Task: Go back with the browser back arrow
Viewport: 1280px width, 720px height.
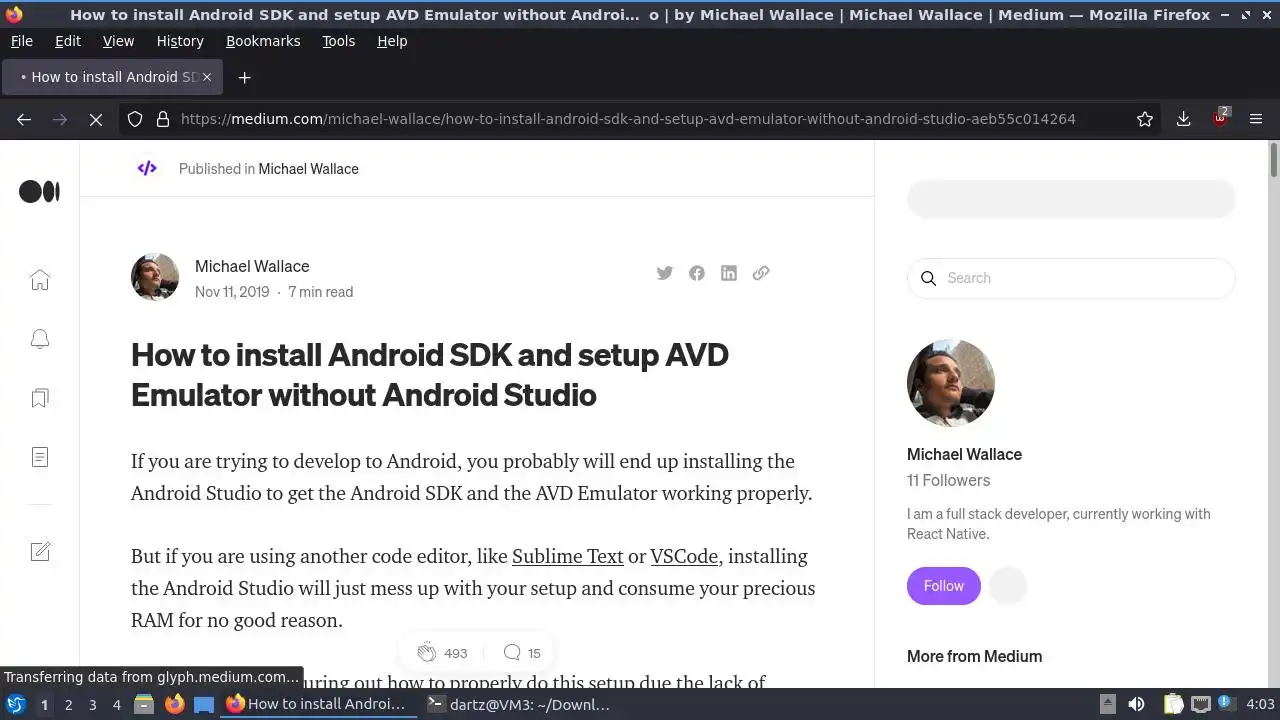Action: [24, 119]
